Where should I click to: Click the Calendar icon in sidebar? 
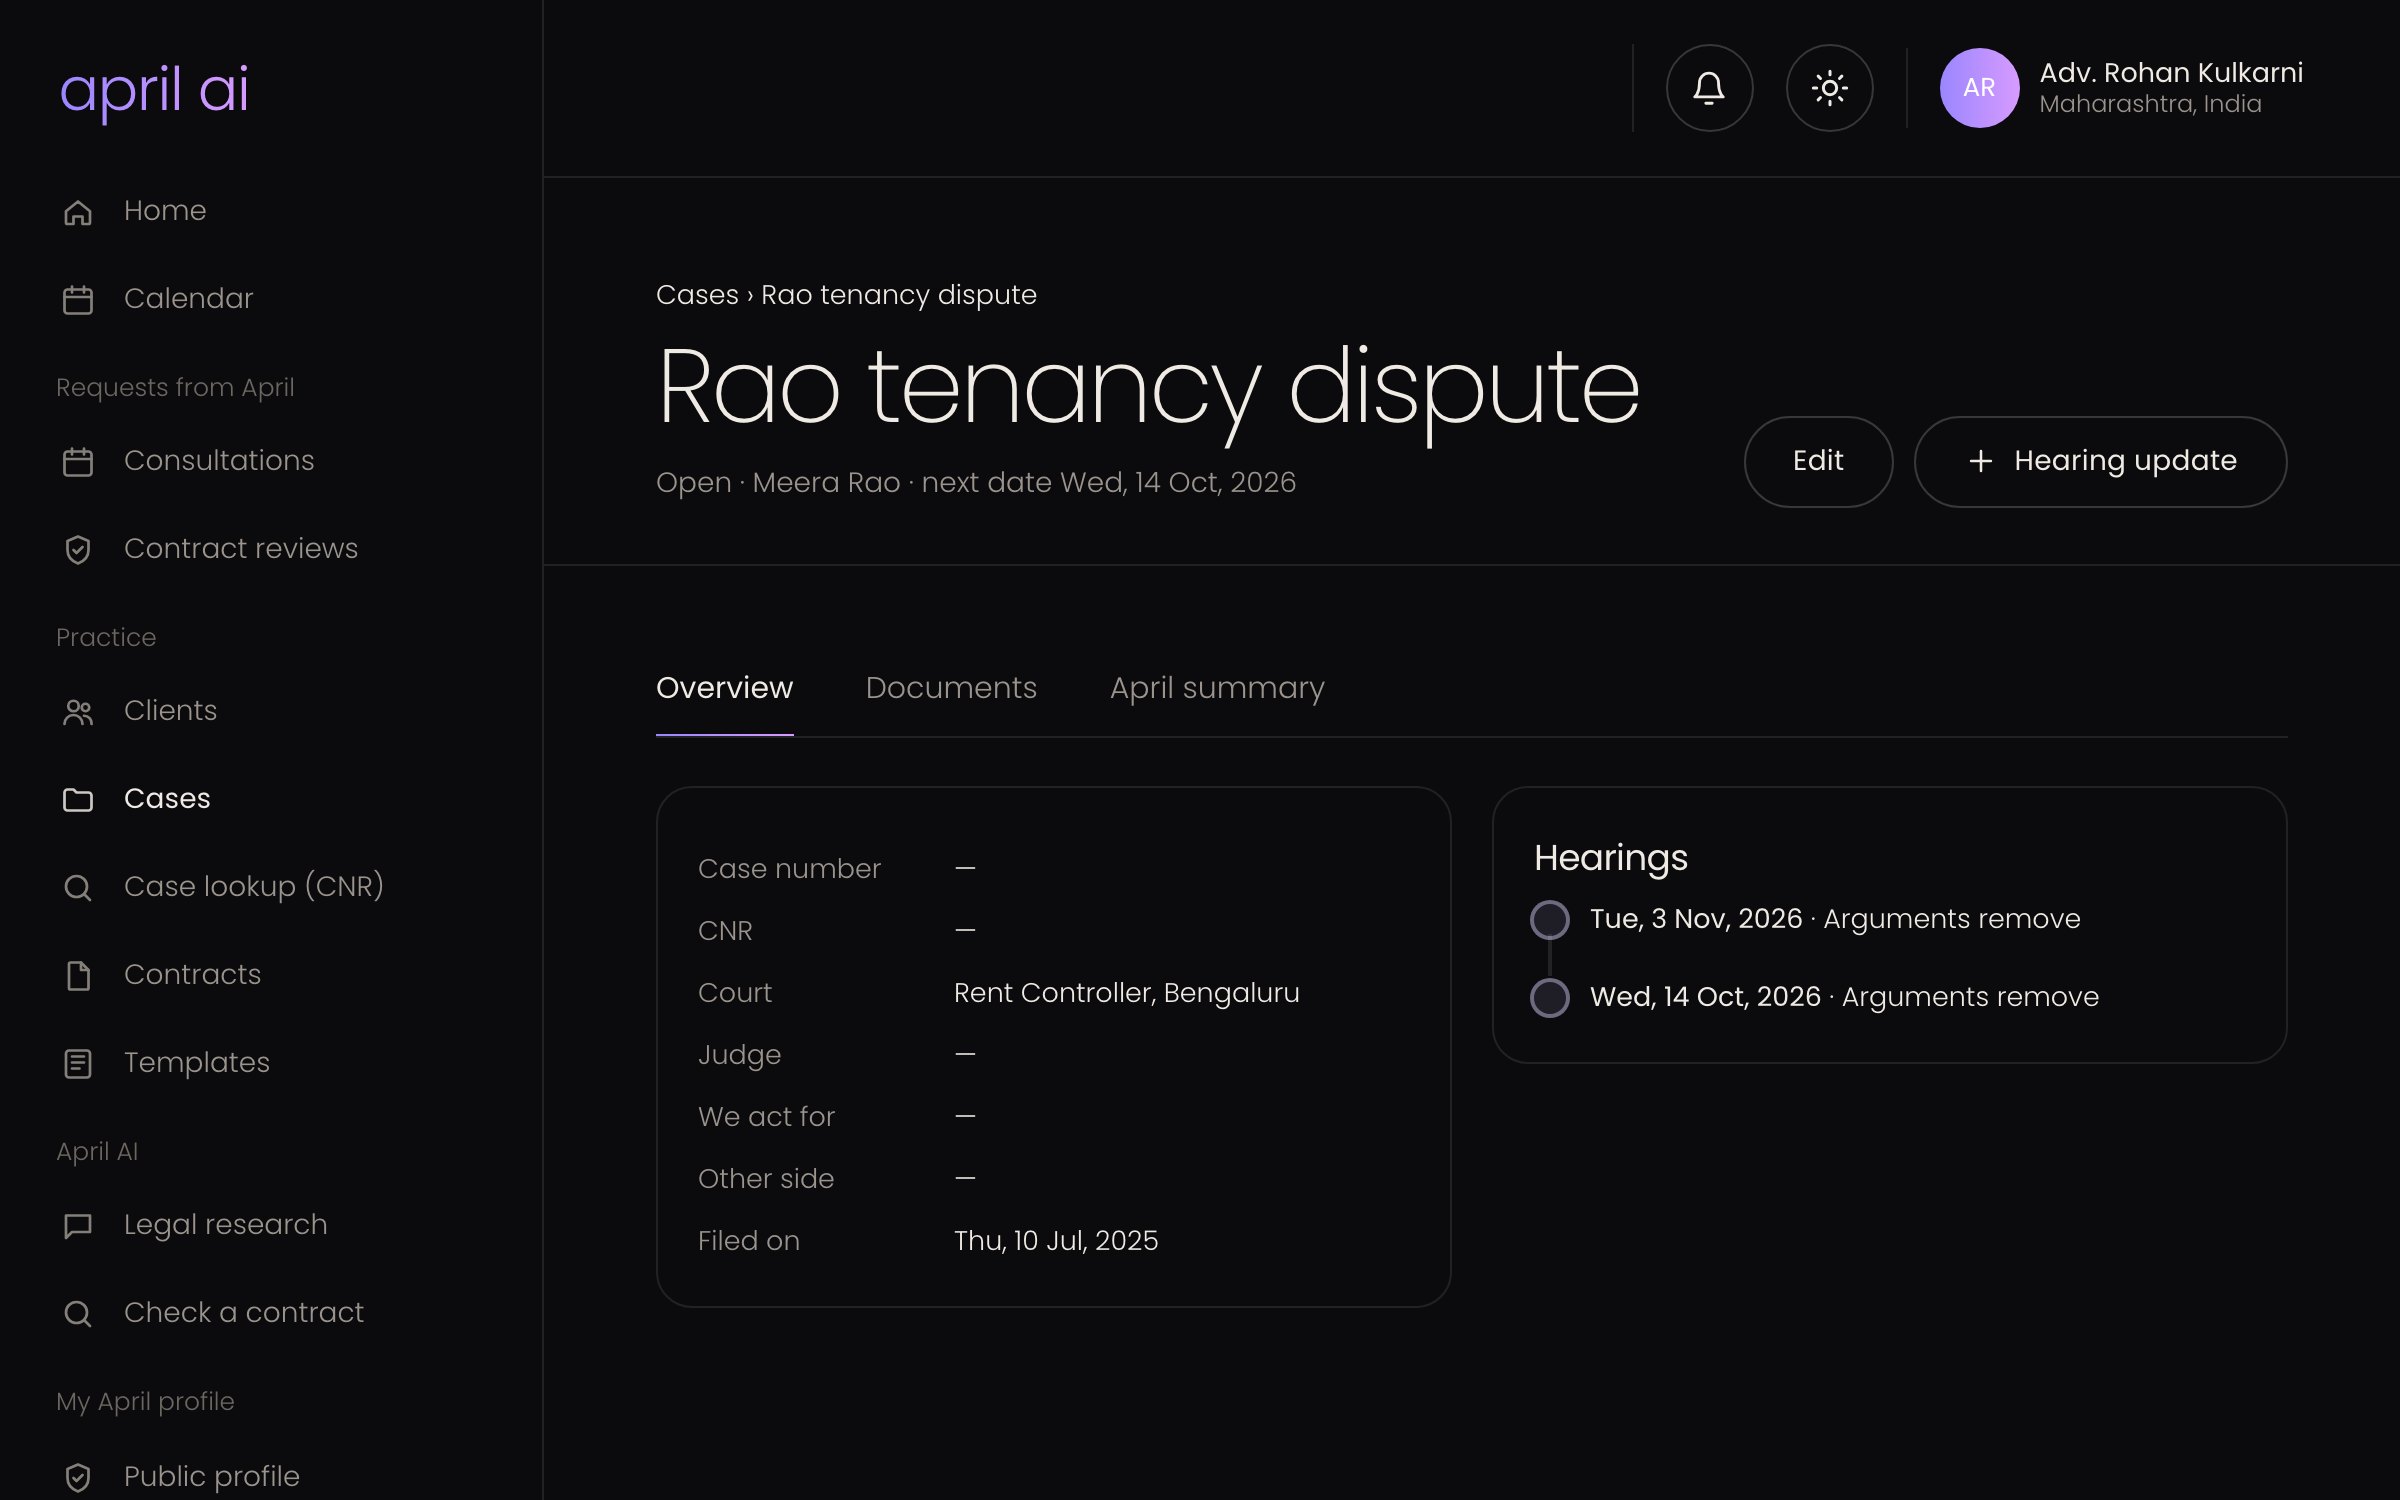(78, 299)
